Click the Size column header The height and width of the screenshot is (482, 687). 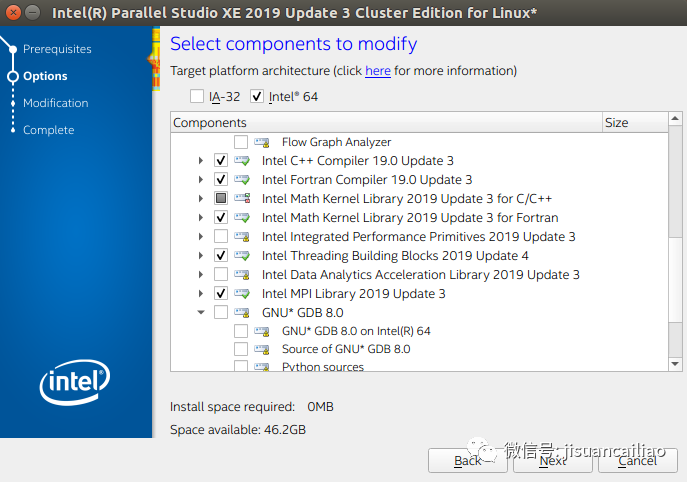(635, 122)
